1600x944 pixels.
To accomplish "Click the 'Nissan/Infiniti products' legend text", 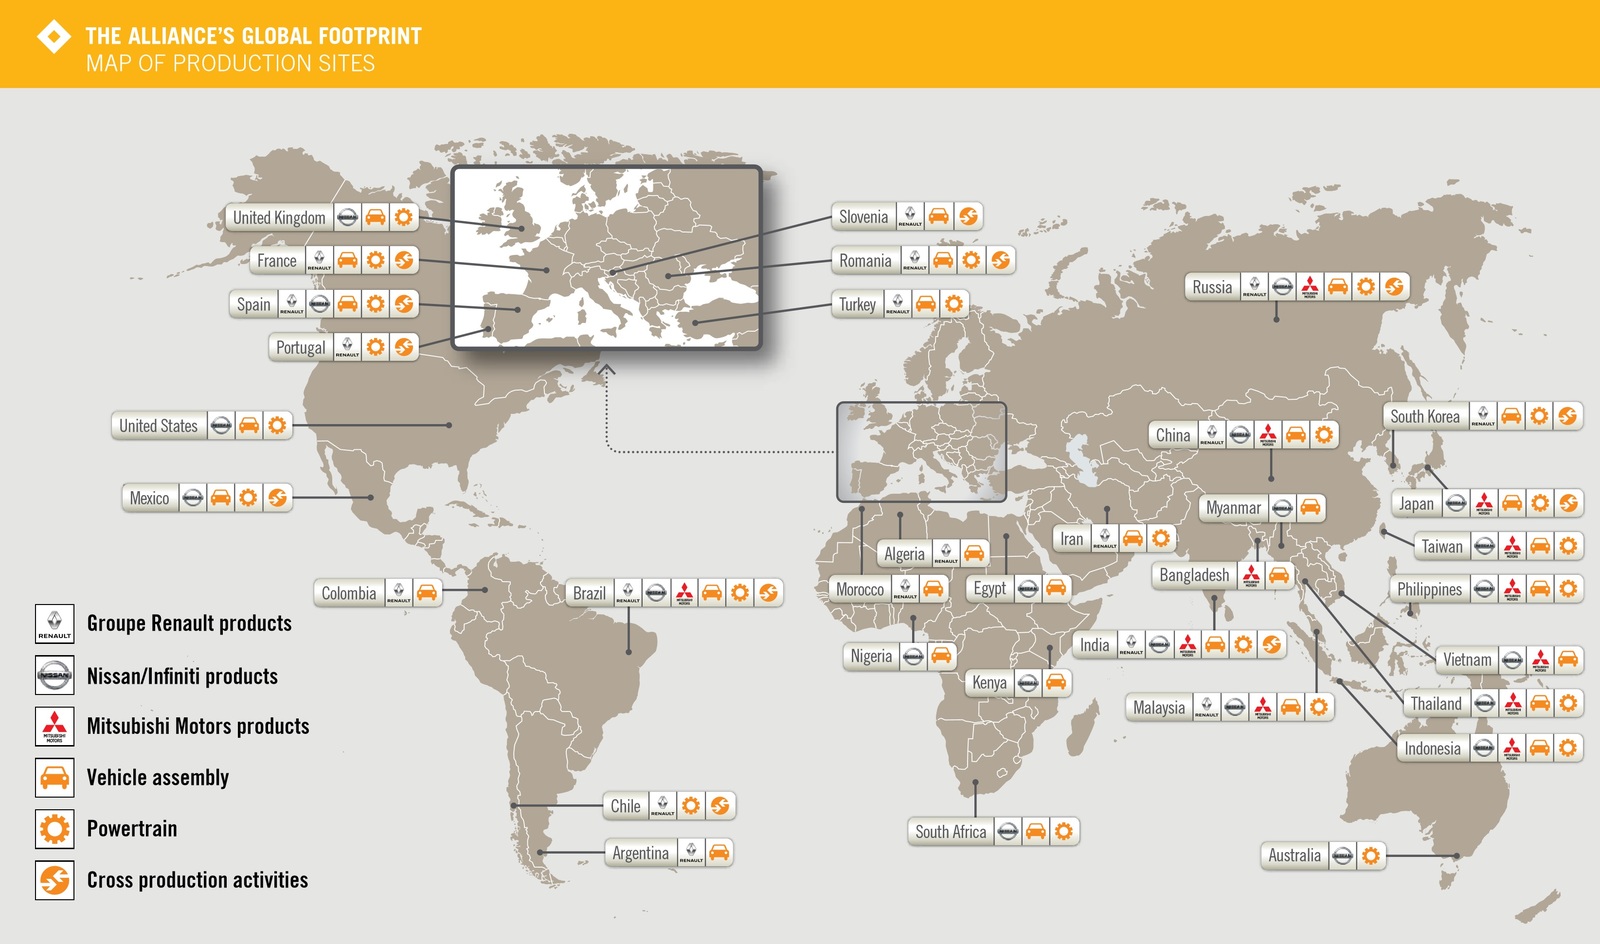I will click(182, 676).
